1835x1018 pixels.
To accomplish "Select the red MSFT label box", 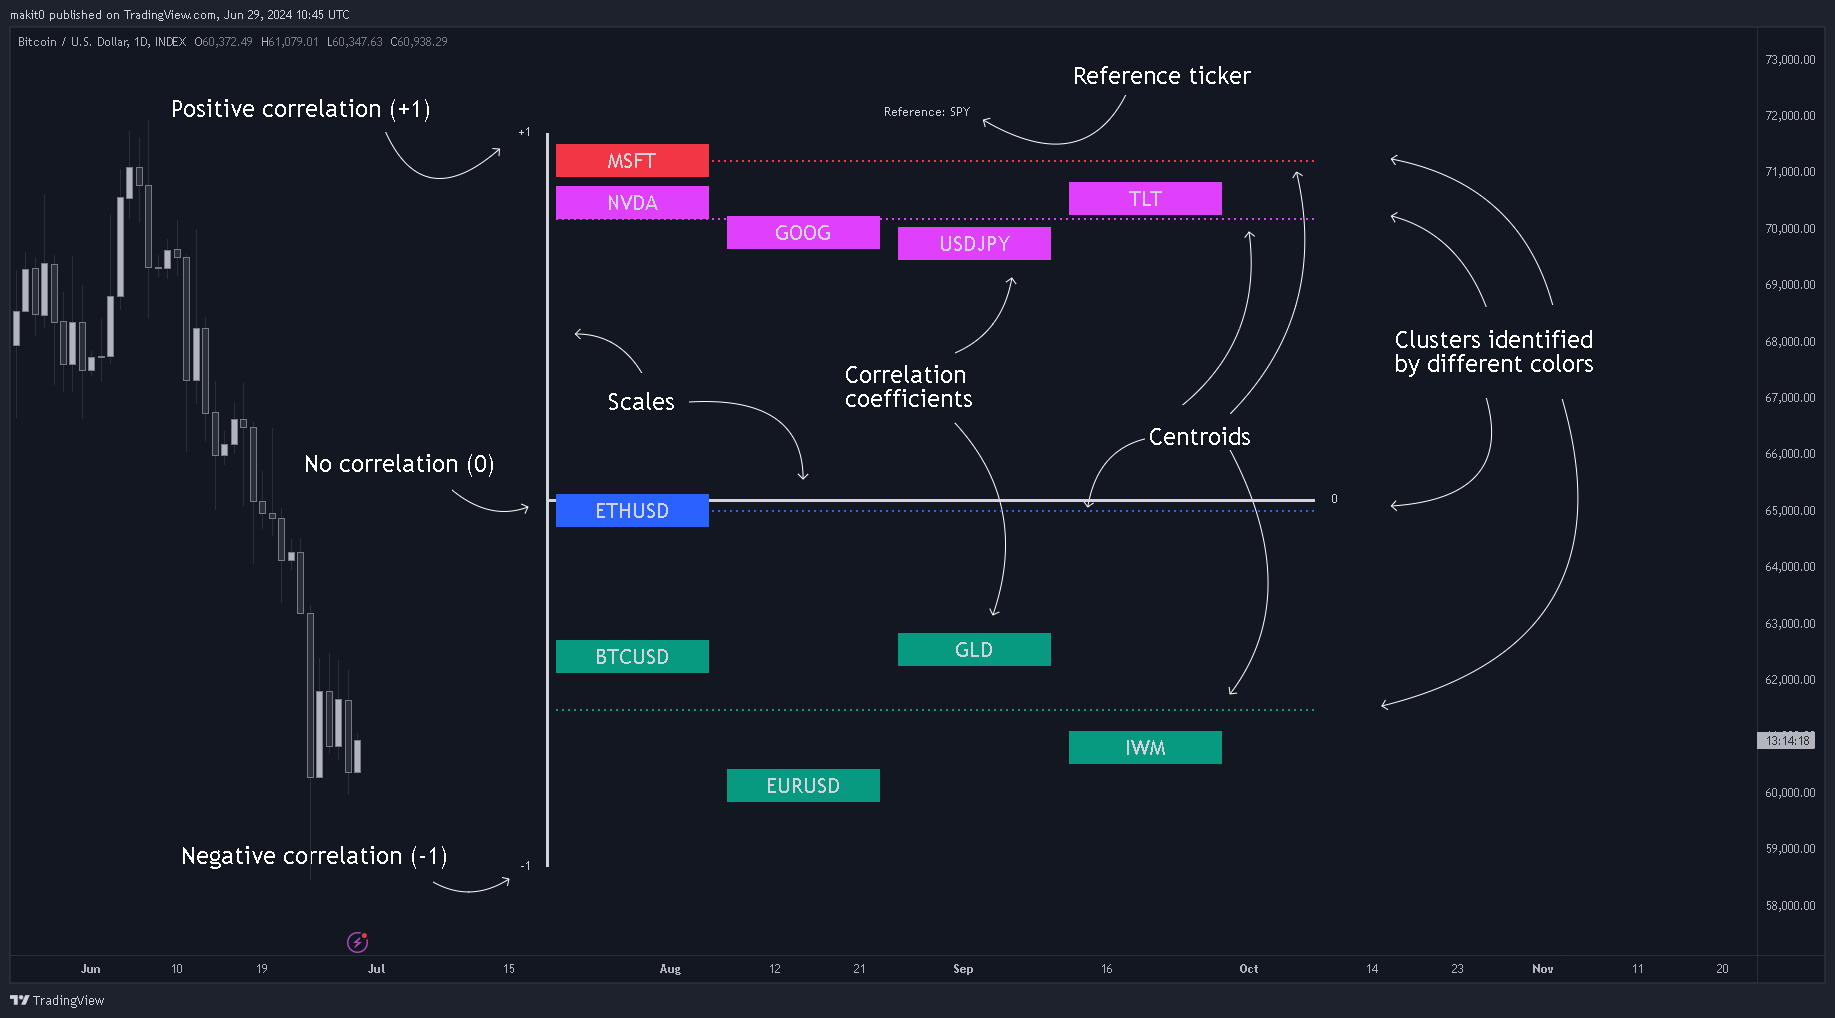I will tap(632, 161).
